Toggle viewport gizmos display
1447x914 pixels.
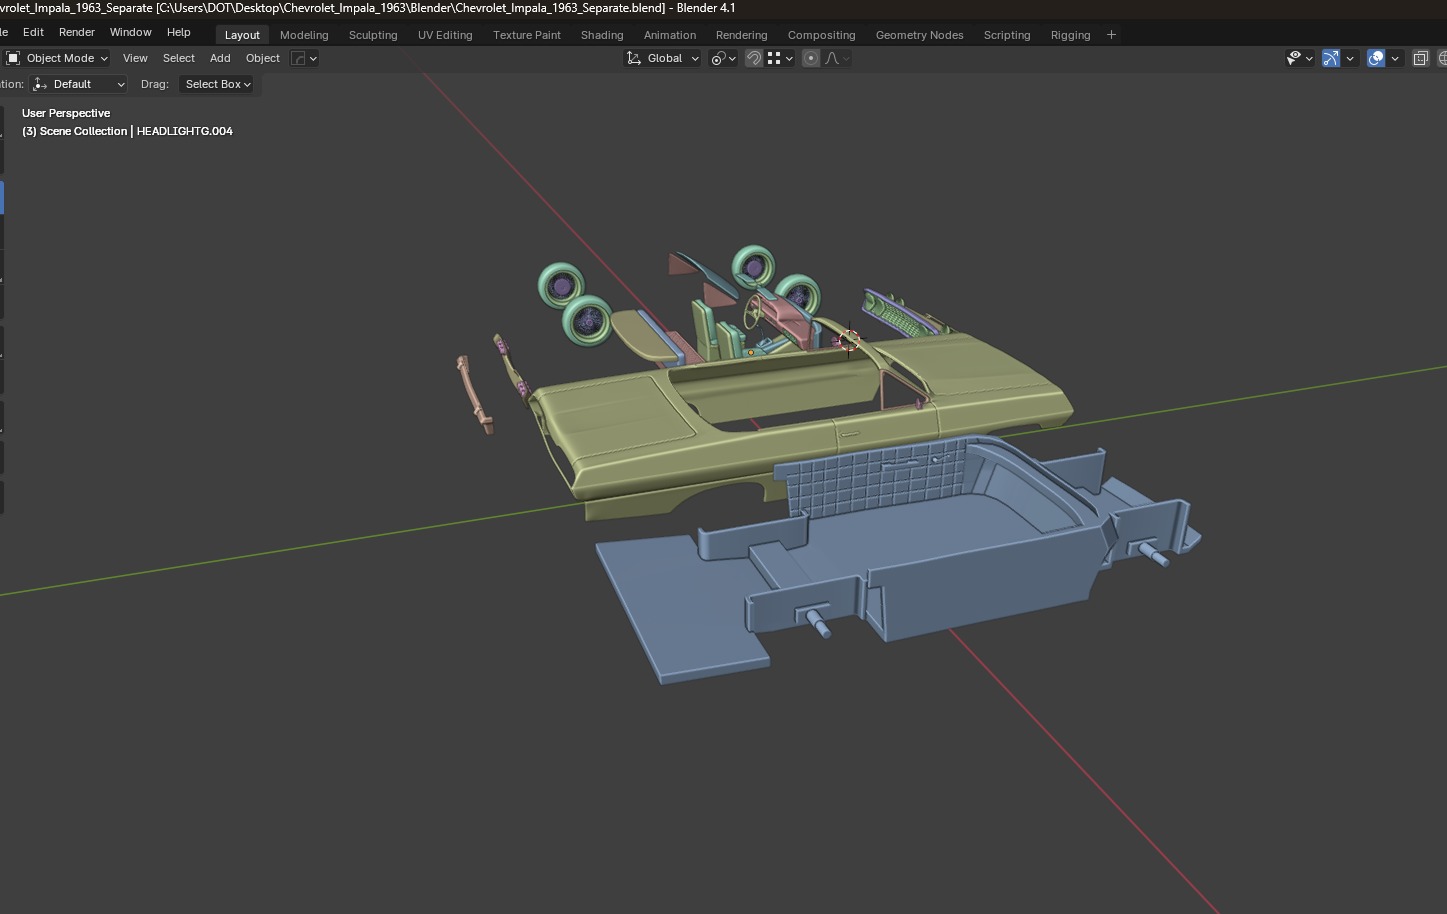point(1331,58)
